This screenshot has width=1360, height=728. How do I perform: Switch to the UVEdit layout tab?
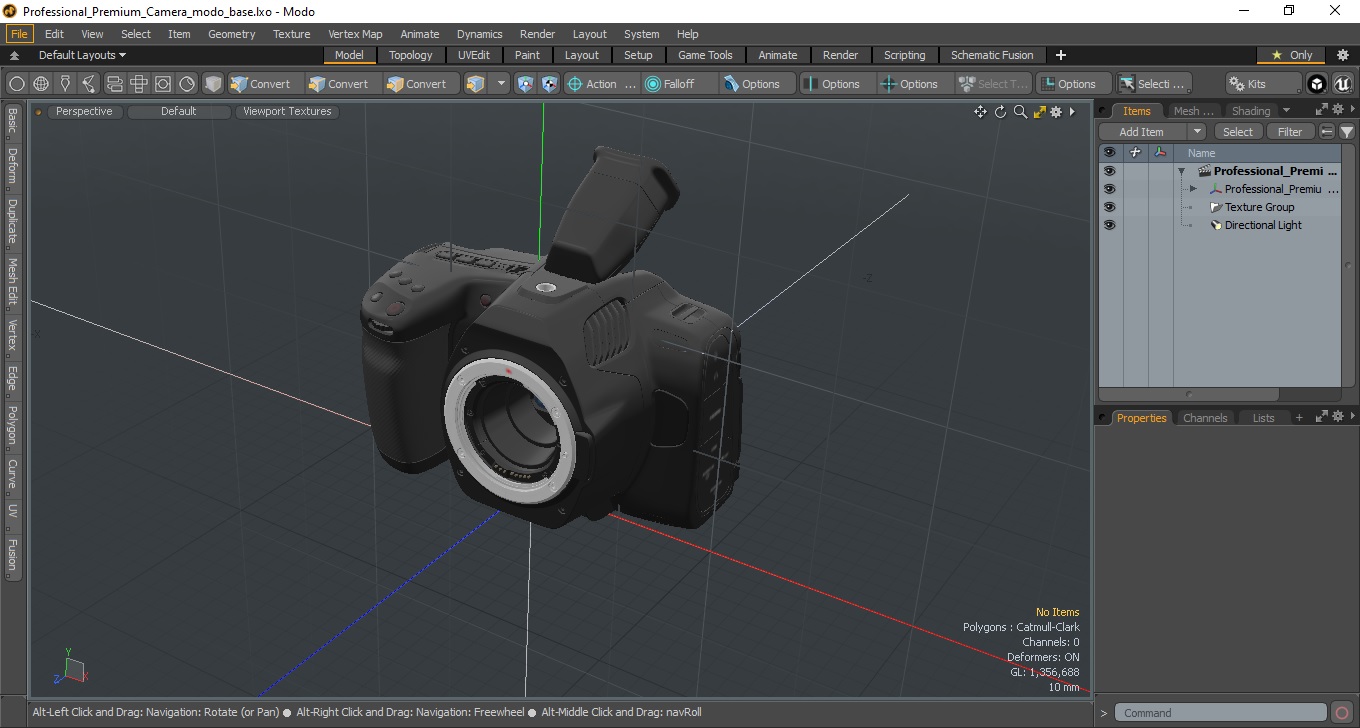click(x=474, y=55)
